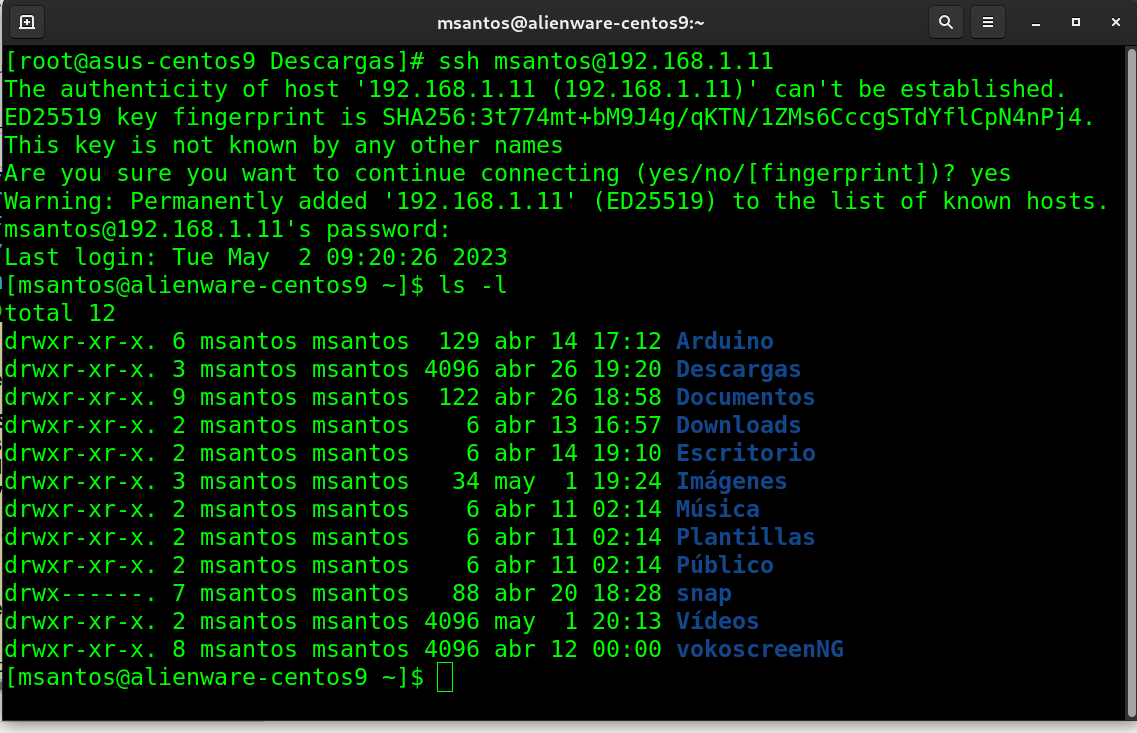Screen dimensions: 1137x733
Task: Click the snap directory name
Action: pyautogui.click(x=703, y=593)
